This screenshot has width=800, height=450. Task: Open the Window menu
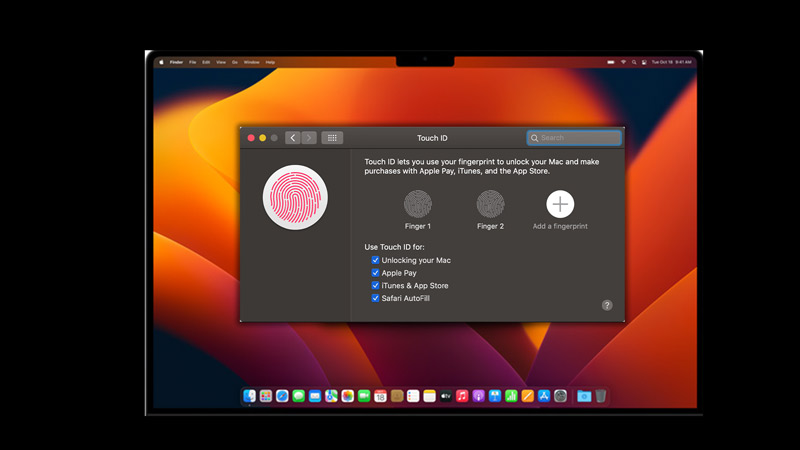click(x=252, y=62)
